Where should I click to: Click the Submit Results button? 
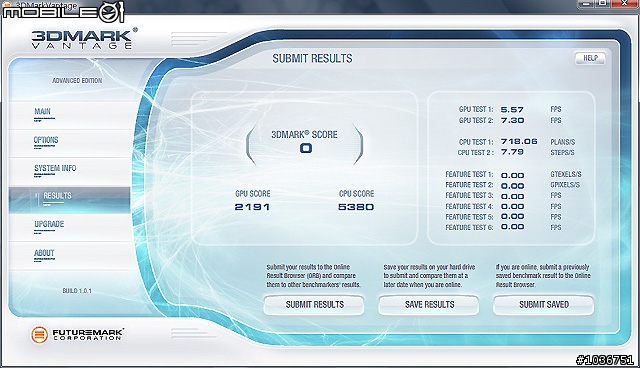click(x=314, y=305)
